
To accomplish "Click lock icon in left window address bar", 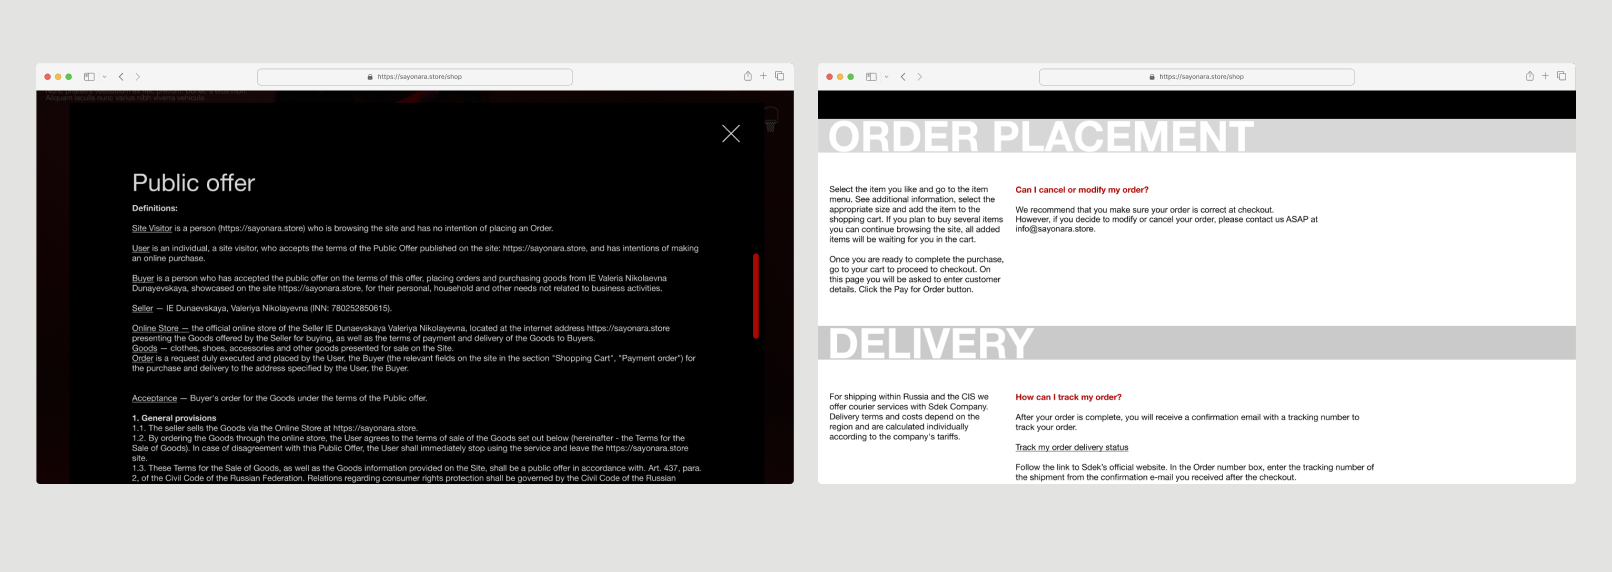I will pyautogui.click(x=371, y=77).
